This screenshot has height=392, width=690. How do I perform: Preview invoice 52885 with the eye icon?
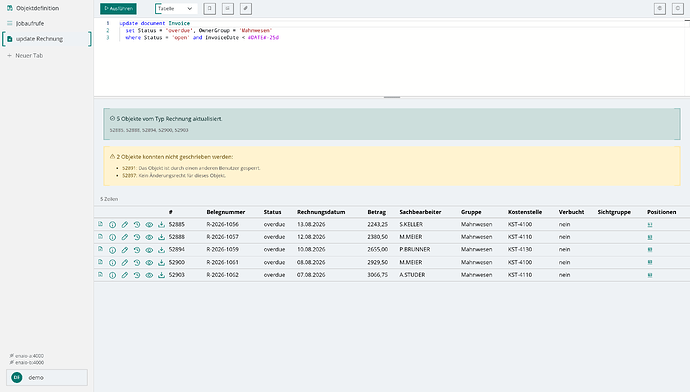click(149, 224)
